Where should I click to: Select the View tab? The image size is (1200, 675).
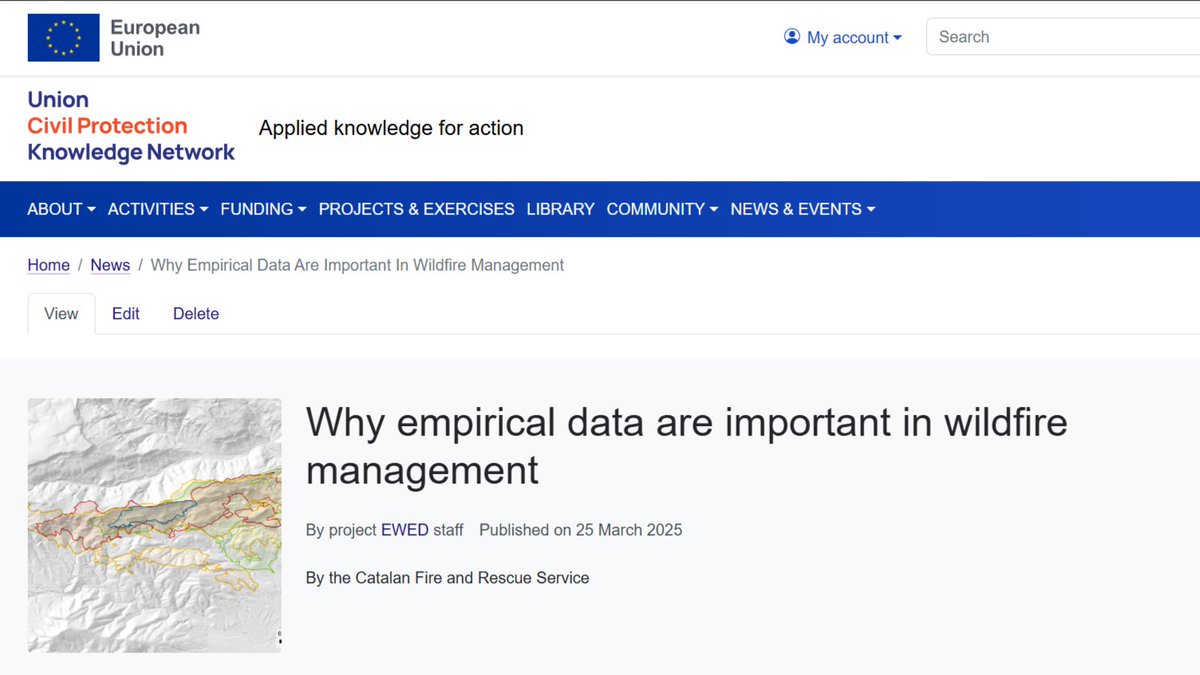click(x=61, y=313)
